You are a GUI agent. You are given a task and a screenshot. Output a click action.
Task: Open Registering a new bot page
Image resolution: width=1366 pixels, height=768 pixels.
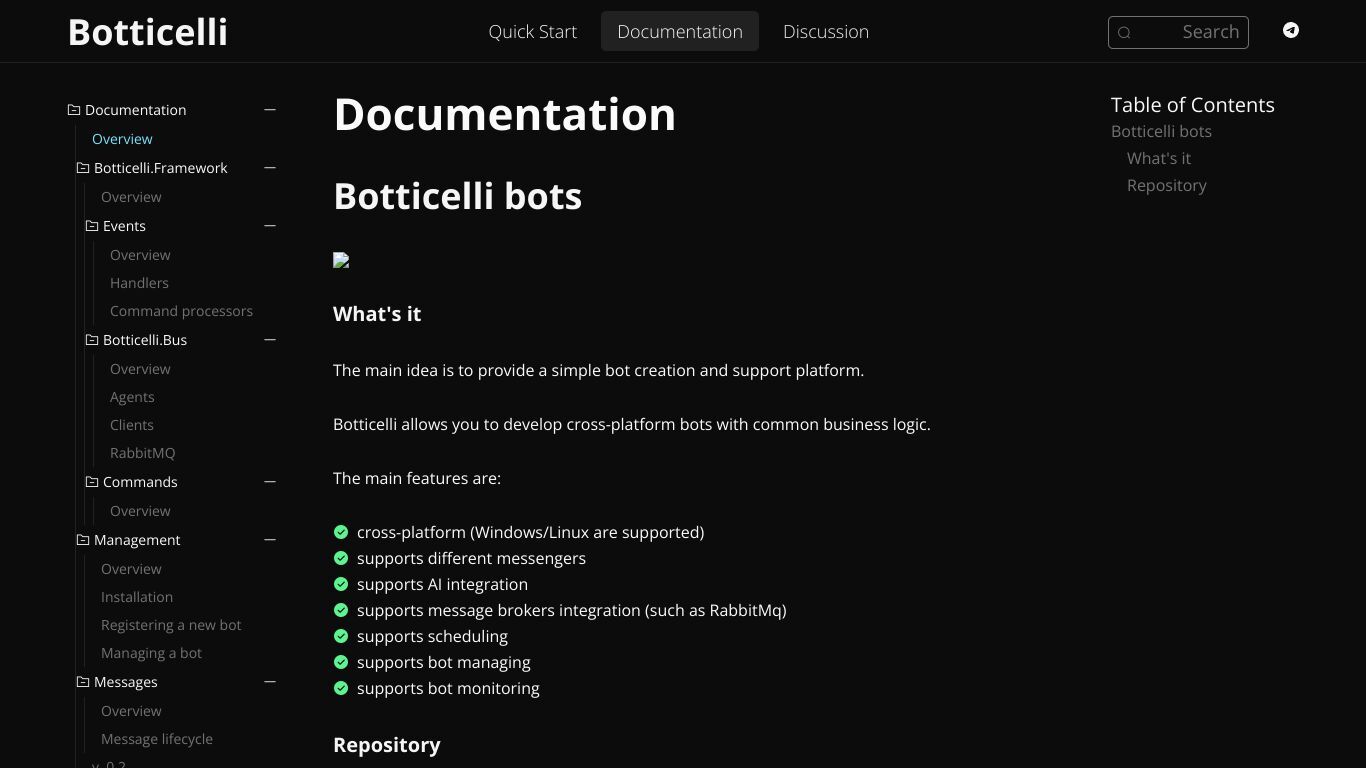click(171, 625)
